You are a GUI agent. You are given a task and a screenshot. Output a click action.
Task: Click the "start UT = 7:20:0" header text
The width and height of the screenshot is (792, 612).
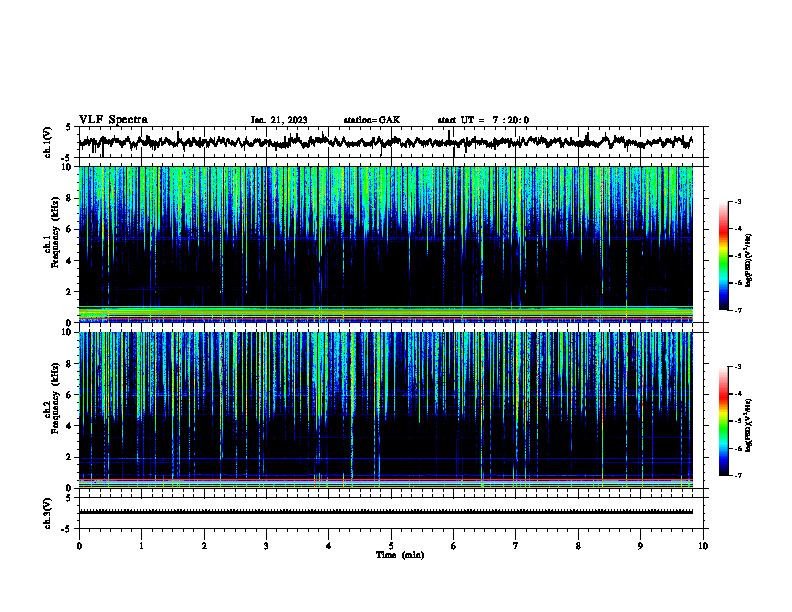point(483,120)
